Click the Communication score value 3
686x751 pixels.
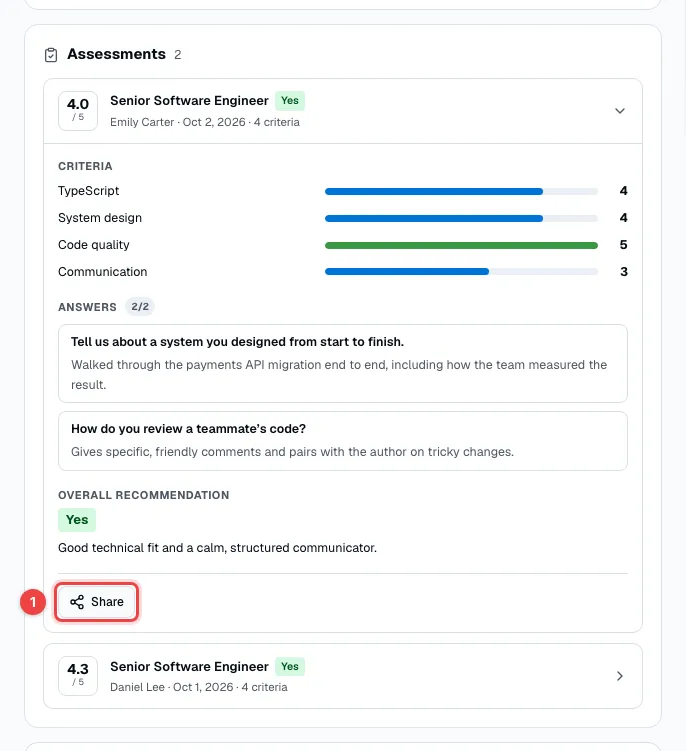[623, 272]
